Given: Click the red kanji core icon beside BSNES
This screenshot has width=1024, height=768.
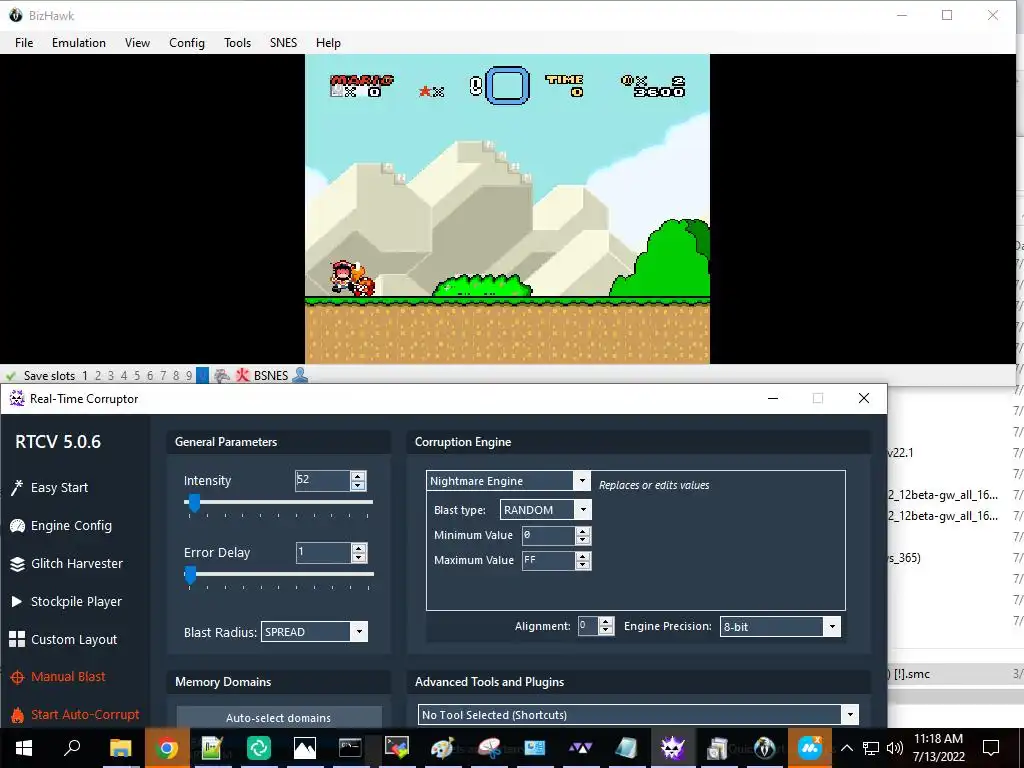Looking at the screenshot, I should (x=242, y=376).
